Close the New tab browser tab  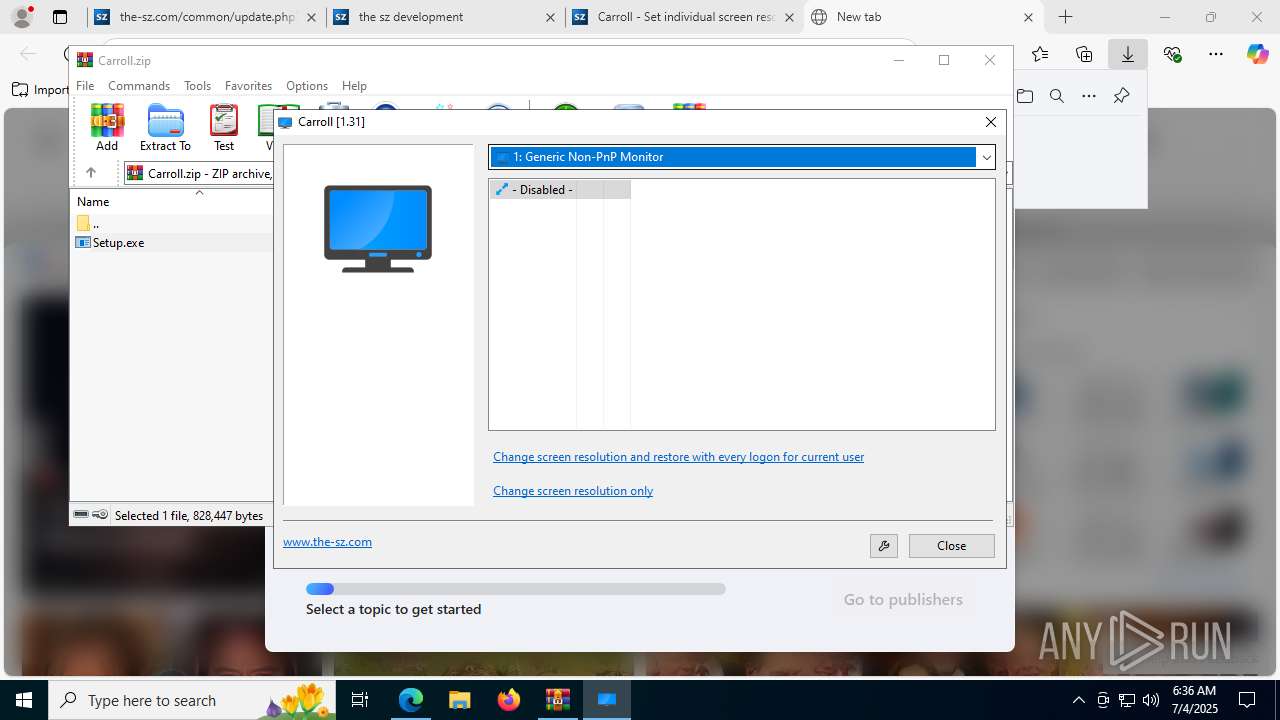pos(1028,17)
